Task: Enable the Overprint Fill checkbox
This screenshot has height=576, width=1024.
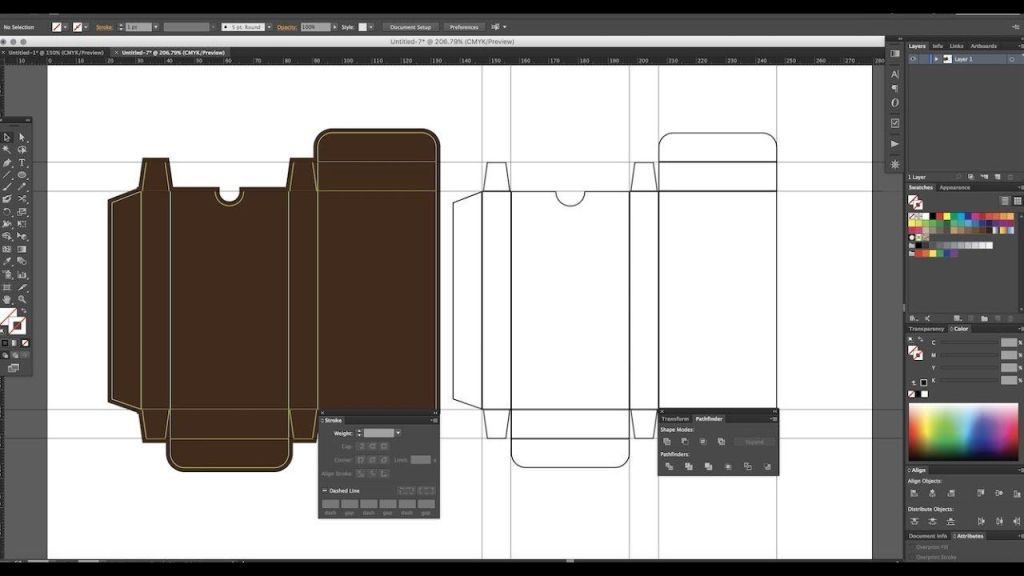Action: tap(912, 547)
